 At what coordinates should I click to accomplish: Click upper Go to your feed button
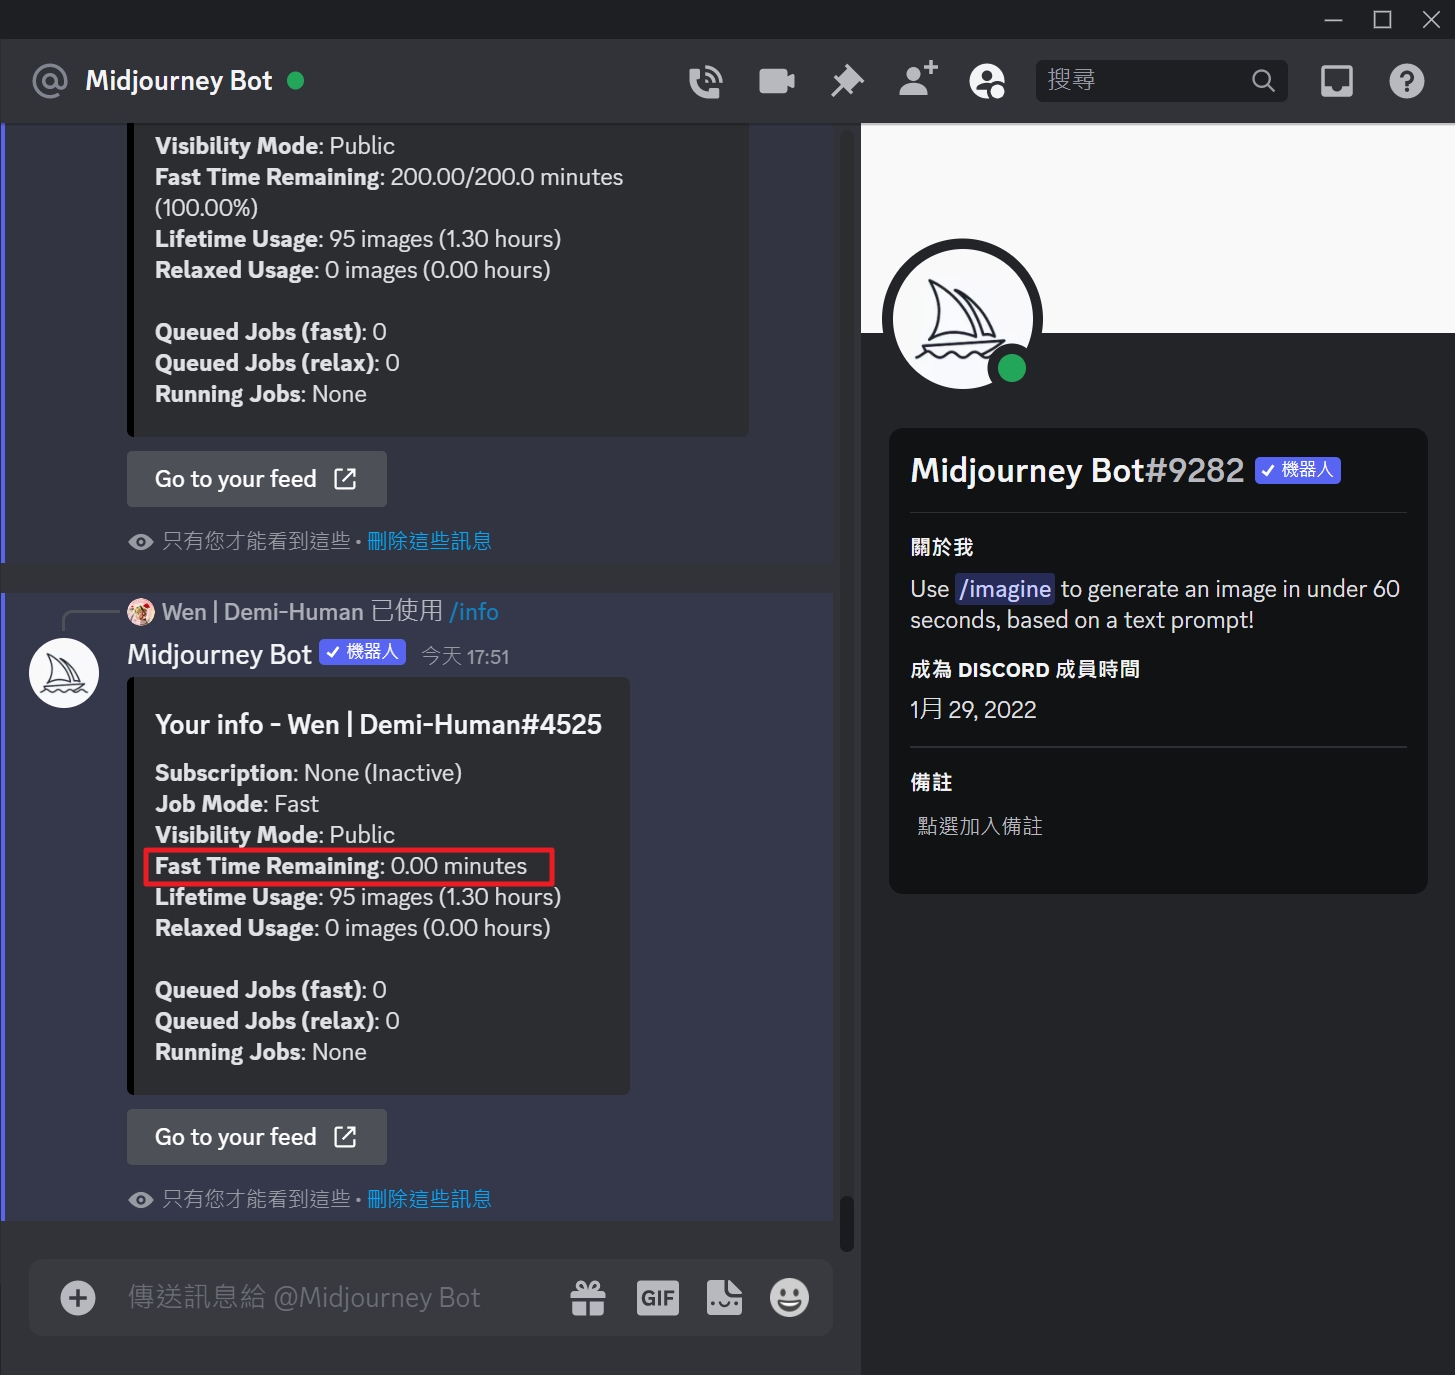click(x=257, y=479)
